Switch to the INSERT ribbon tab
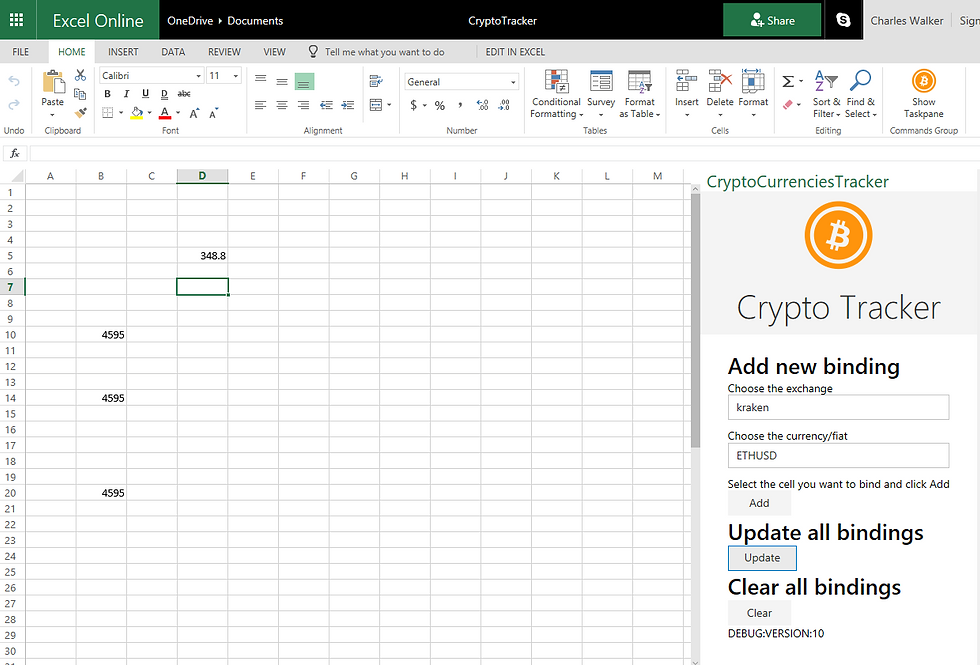Image resolution: width=980 pixels, height=665 pixels. 123,52
